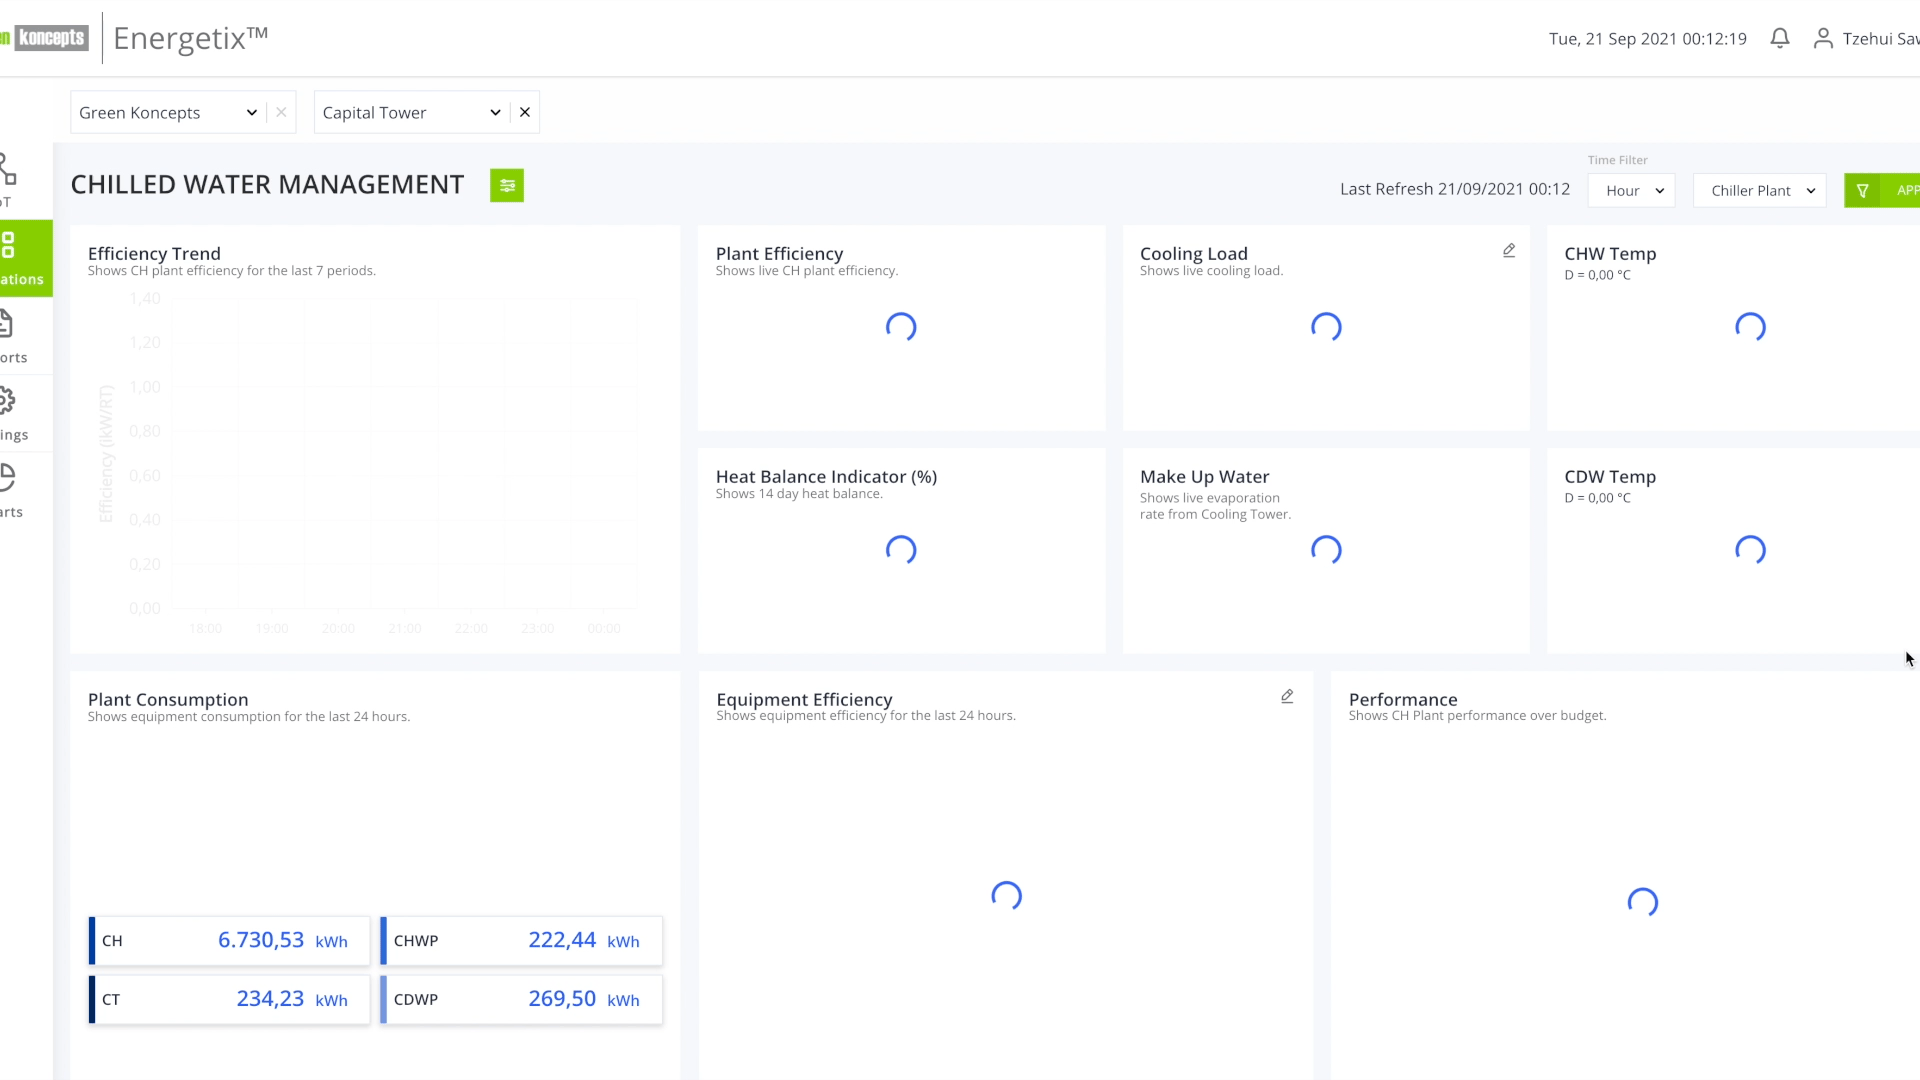This screenshot has height=1080, width=1920.
Task: Select the highlighted Applications sidebar tab
Action: click(x=24, y=258)
